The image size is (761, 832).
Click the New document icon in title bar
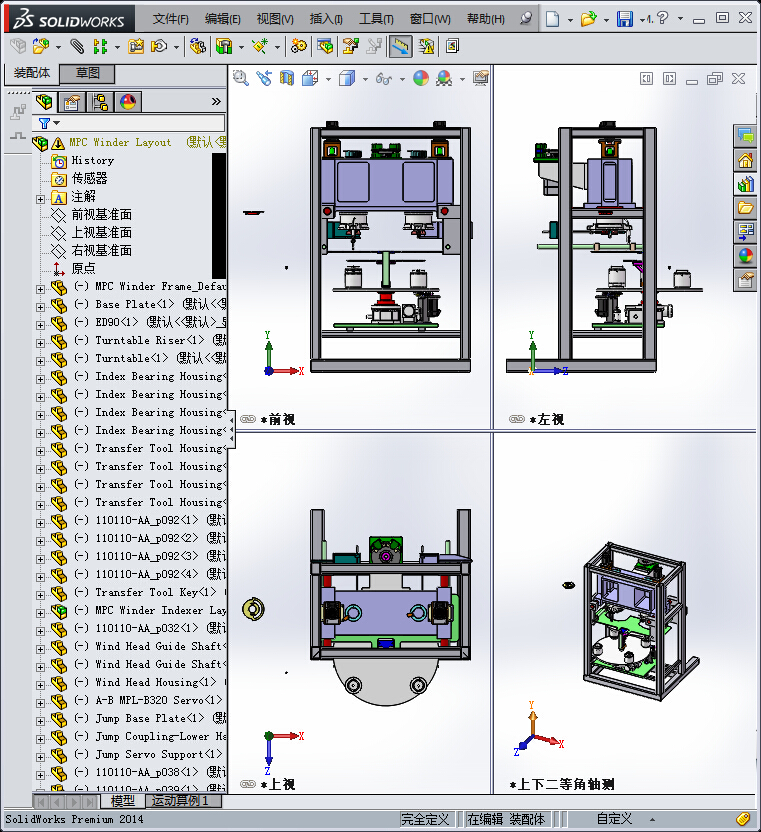pyautogui.click(x=552, y=19)
